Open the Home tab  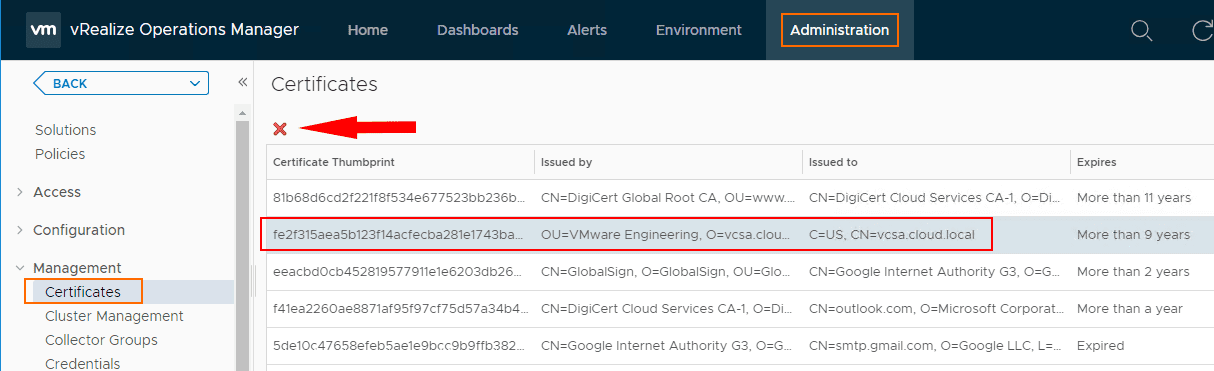pos(367,30)
